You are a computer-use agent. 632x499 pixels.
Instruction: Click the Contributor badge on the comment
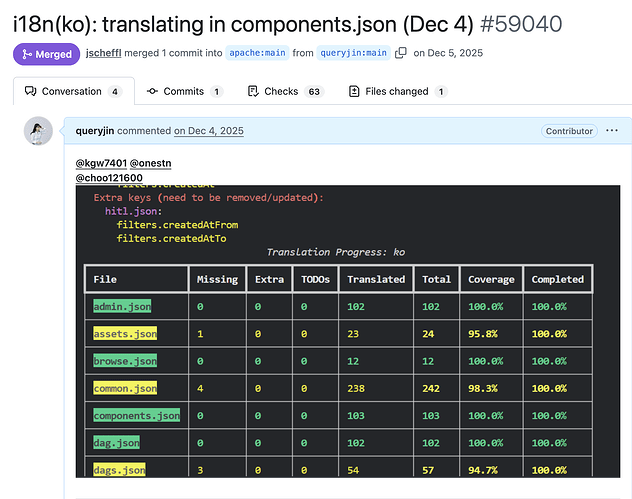[x=569, y=131]
